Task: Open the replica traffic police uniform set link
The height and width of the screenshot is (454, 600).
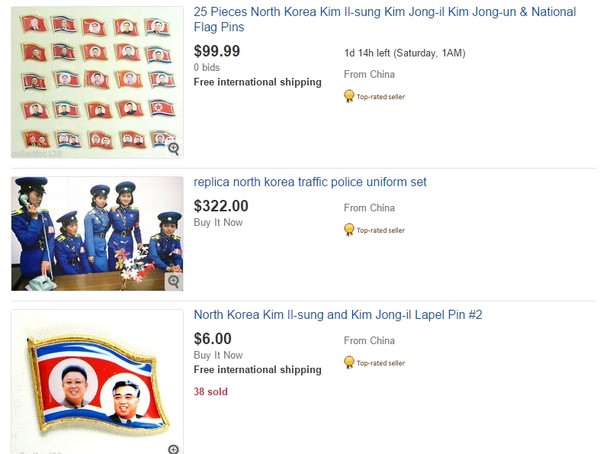Action: point(310,182)
